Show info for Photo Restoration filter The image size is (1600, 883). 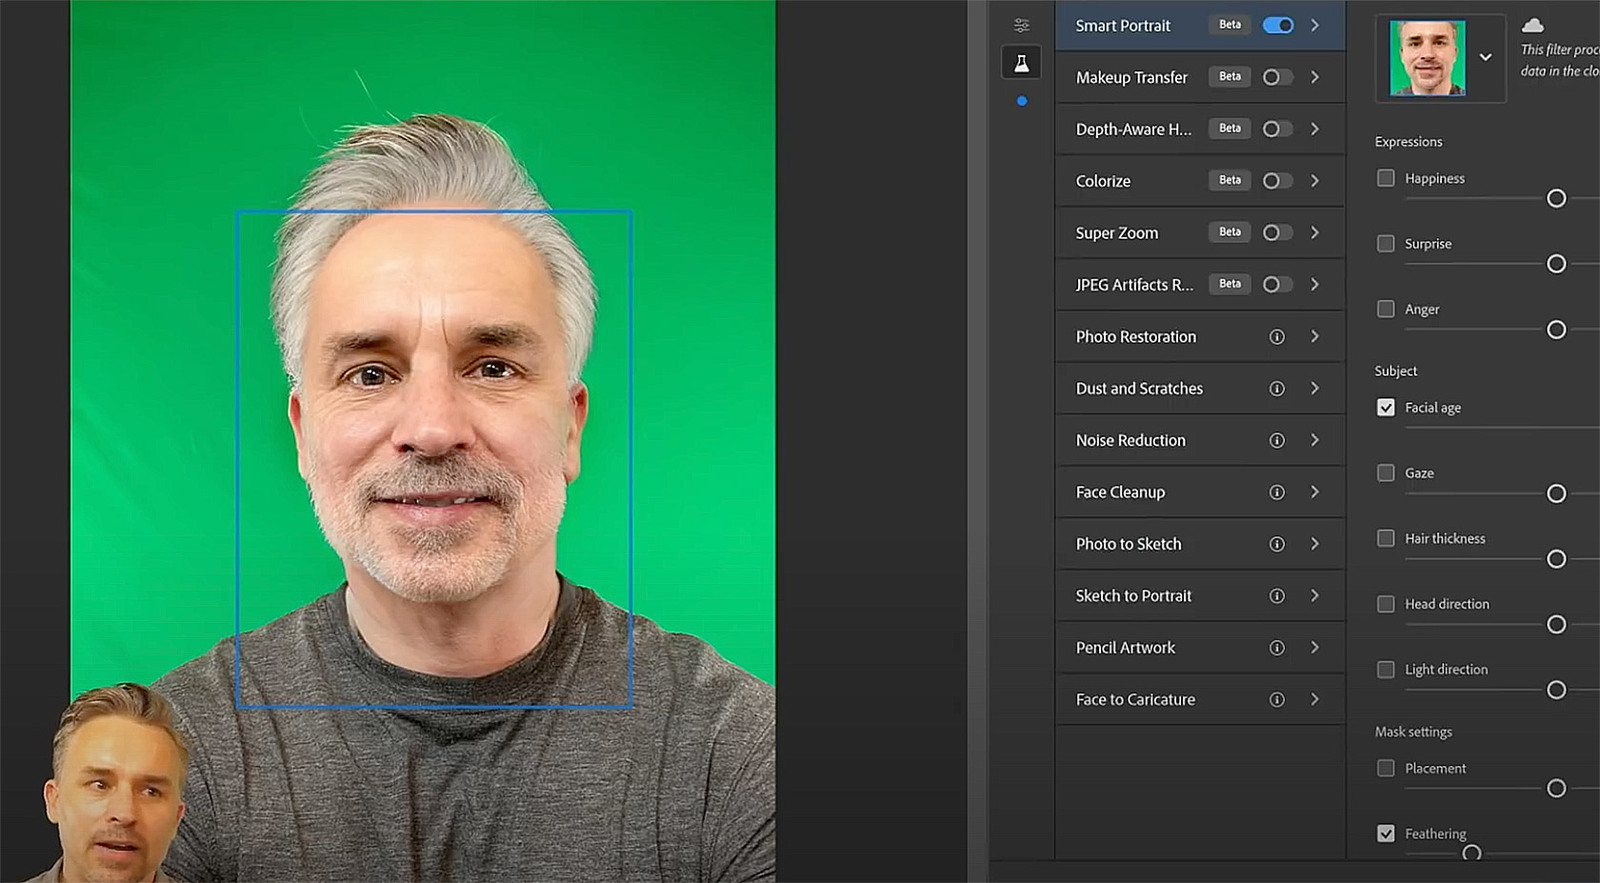(1277, 337)
